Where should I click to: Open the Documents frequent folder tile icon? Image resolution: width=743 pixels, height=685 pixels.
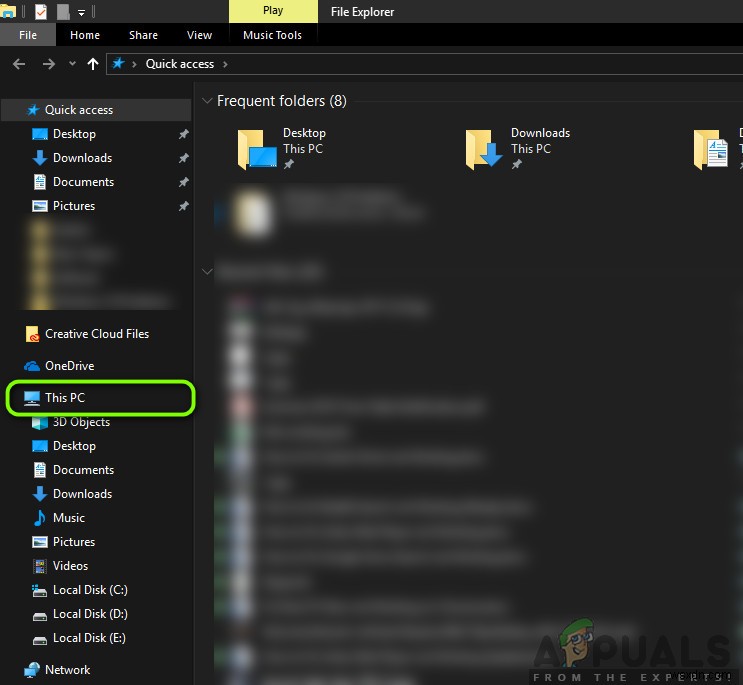coord(711,150)
